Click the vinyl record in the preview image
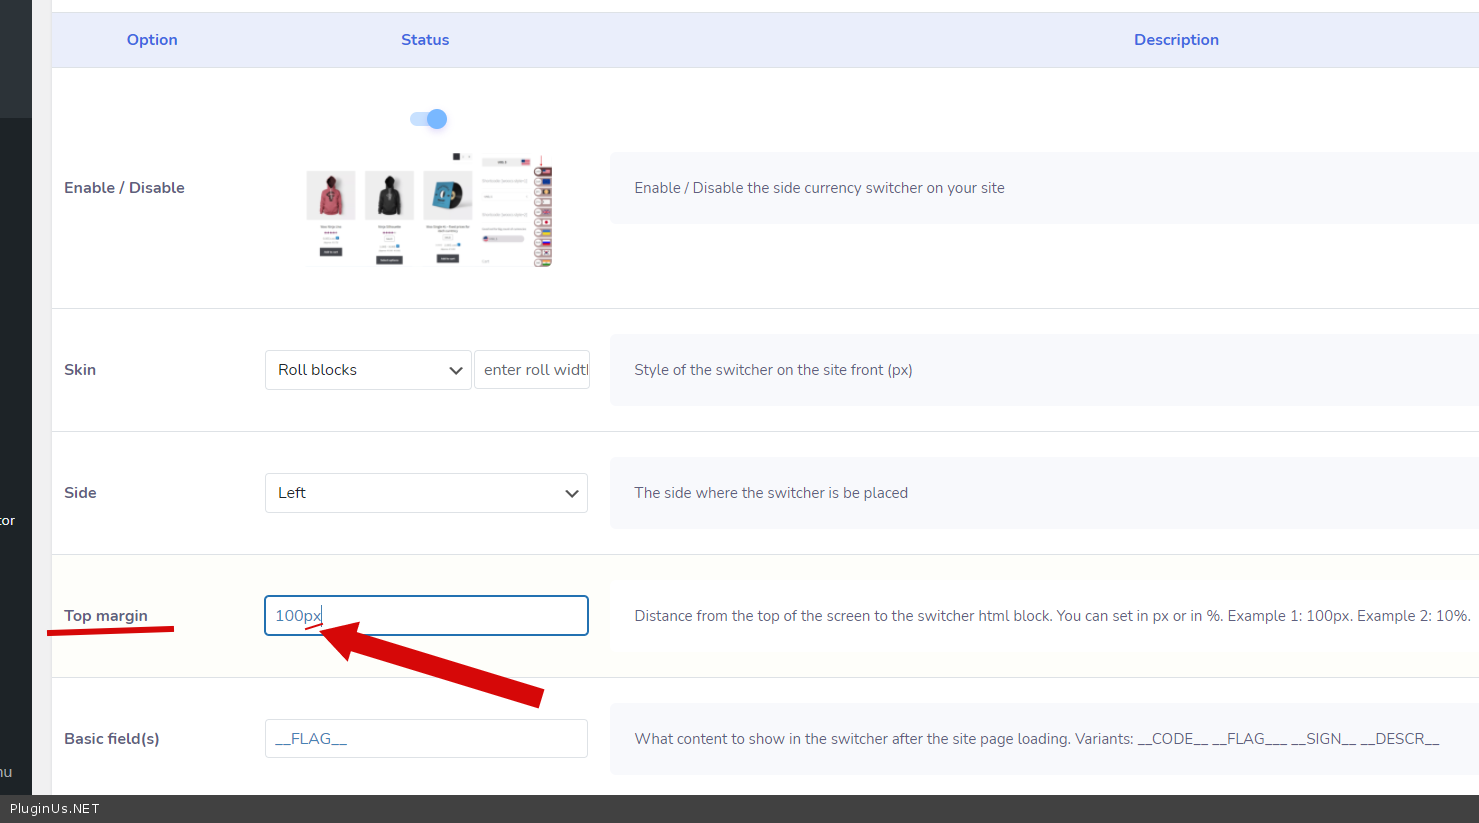Image resolution: width=1479 pixels, height=823 pixels. point(447,196)
